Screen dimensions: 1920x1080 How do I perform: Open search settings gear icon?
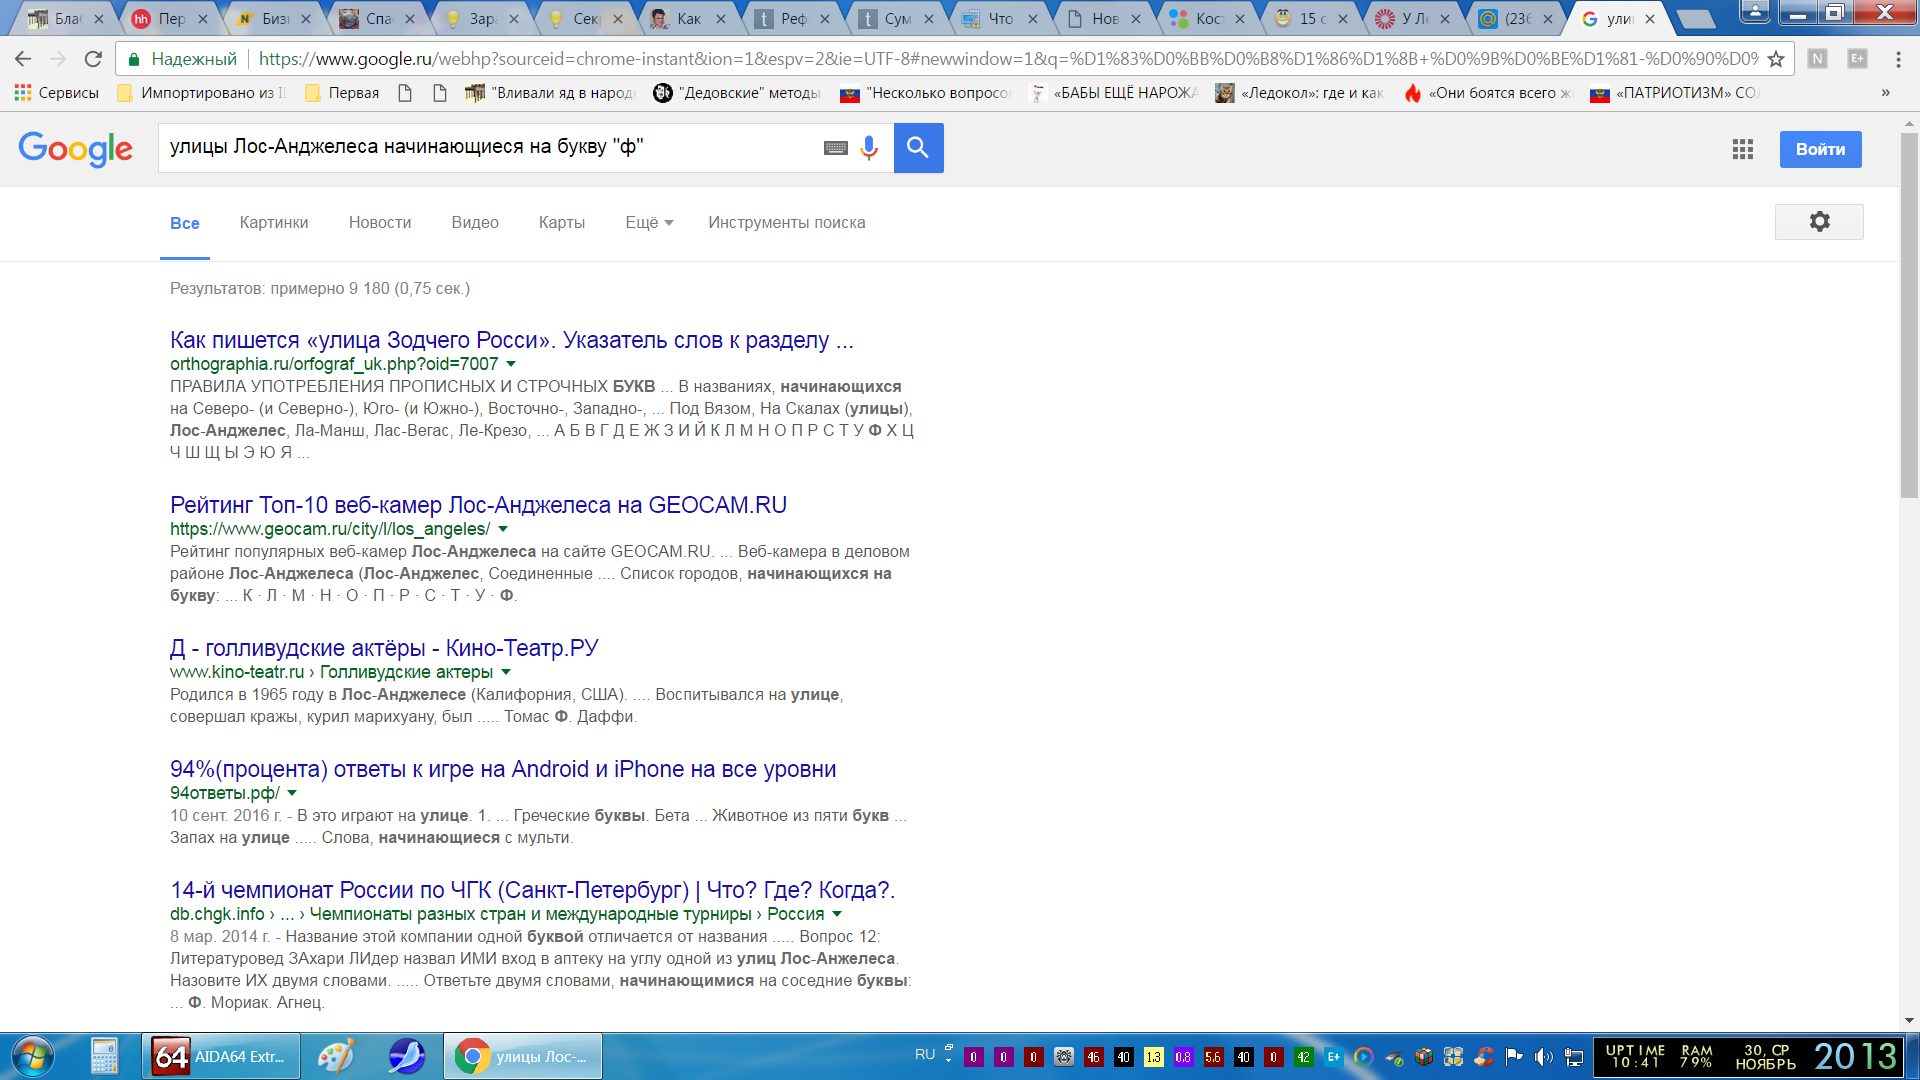coord(1819,222)
